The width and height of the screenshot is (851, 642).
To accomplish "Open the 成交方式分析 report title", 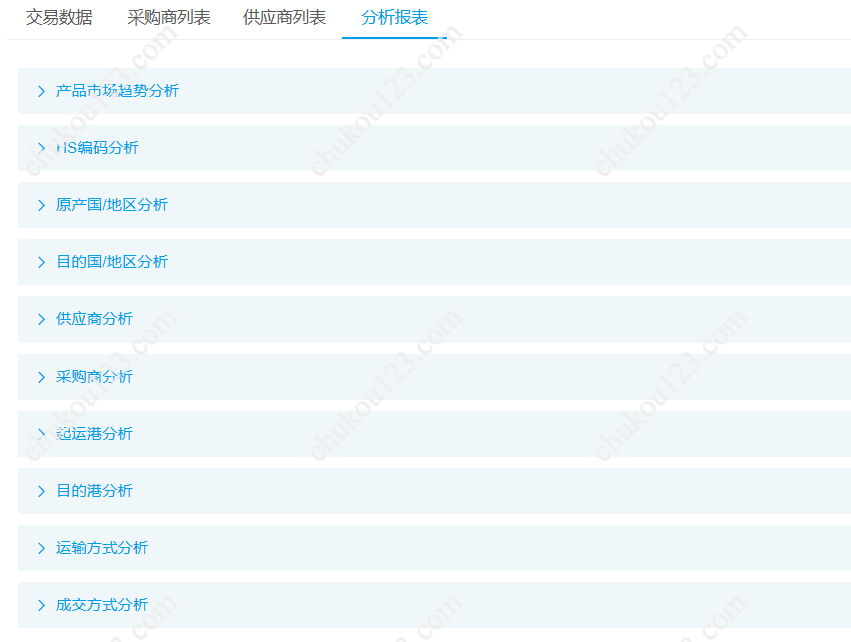I will tap(102, 605).
